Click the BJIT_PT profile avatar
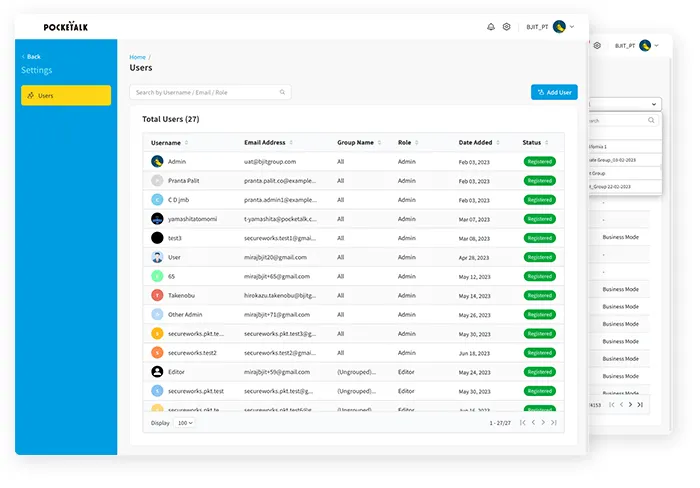Screen dimensions: 700x488 click(x=559, y=27)
